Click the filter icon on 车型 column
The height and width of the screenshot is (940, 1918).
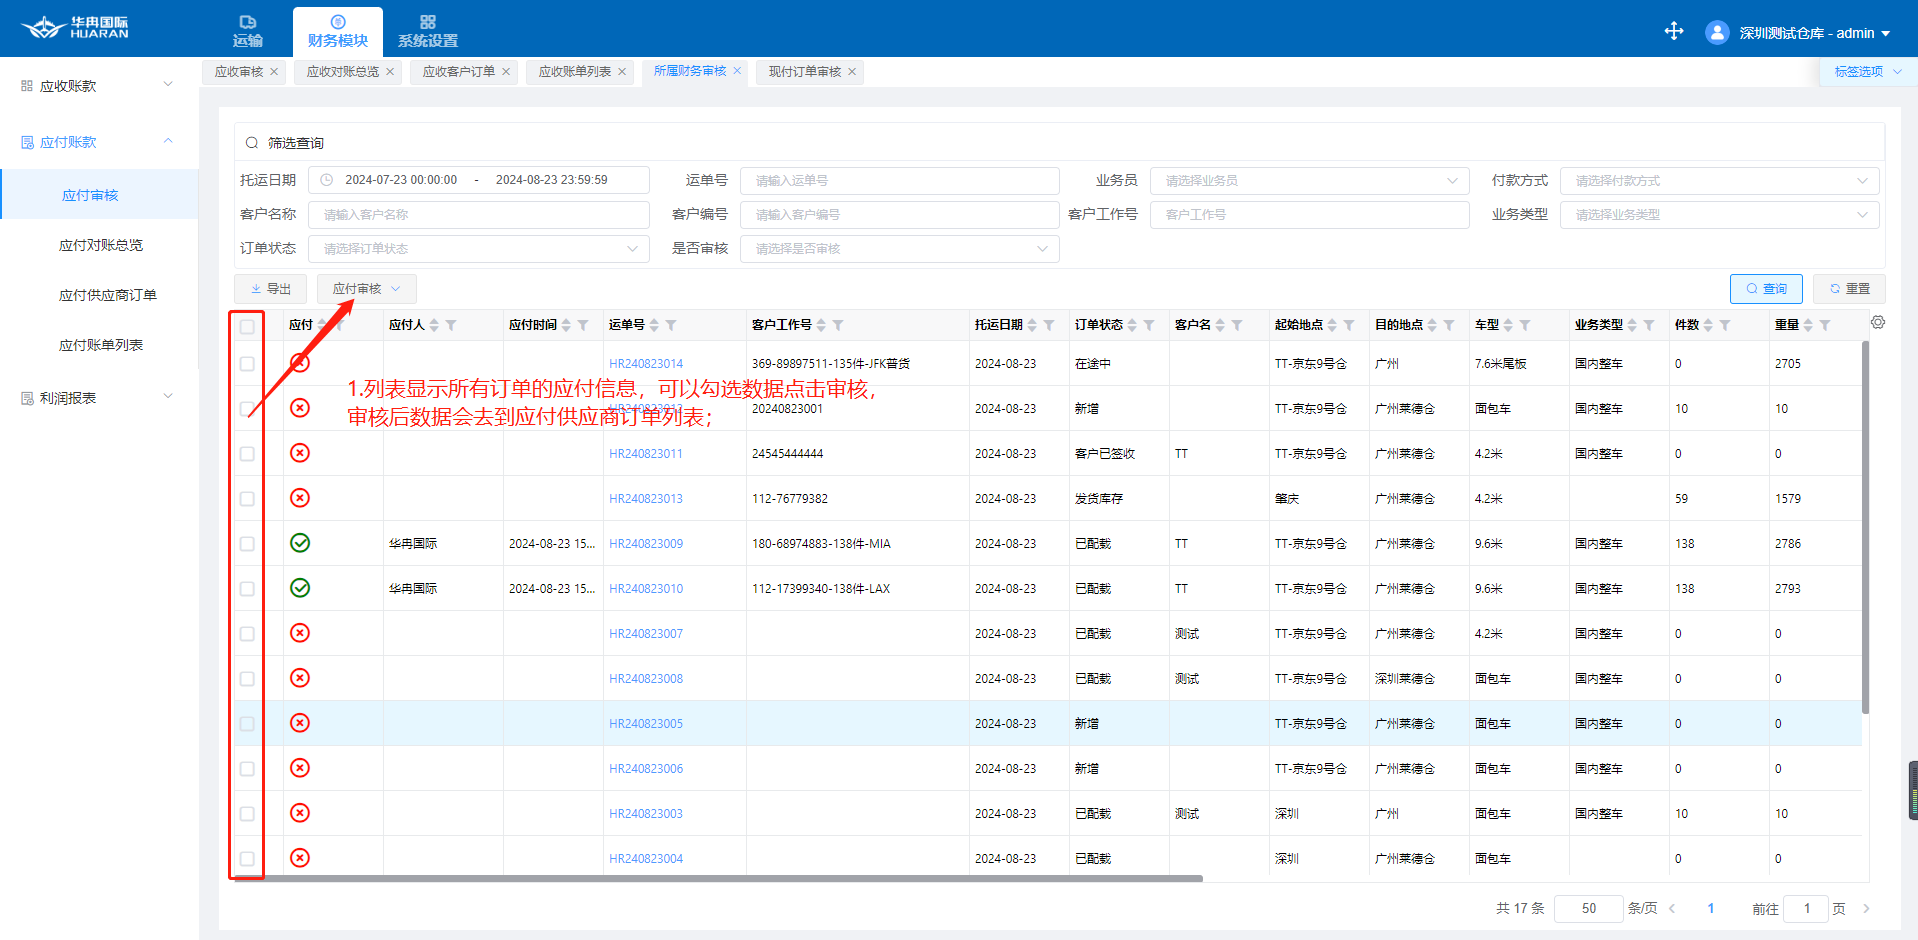pos(1525,325)
